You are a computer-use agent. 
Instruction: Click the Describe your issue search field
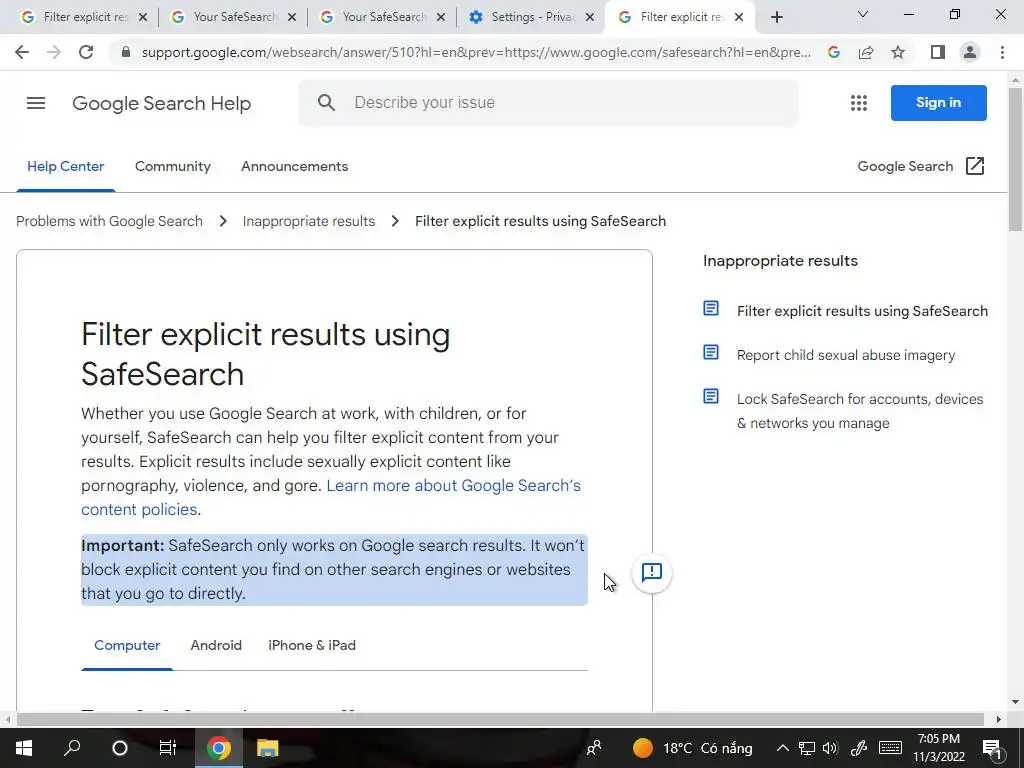click(x=549, y=103)
